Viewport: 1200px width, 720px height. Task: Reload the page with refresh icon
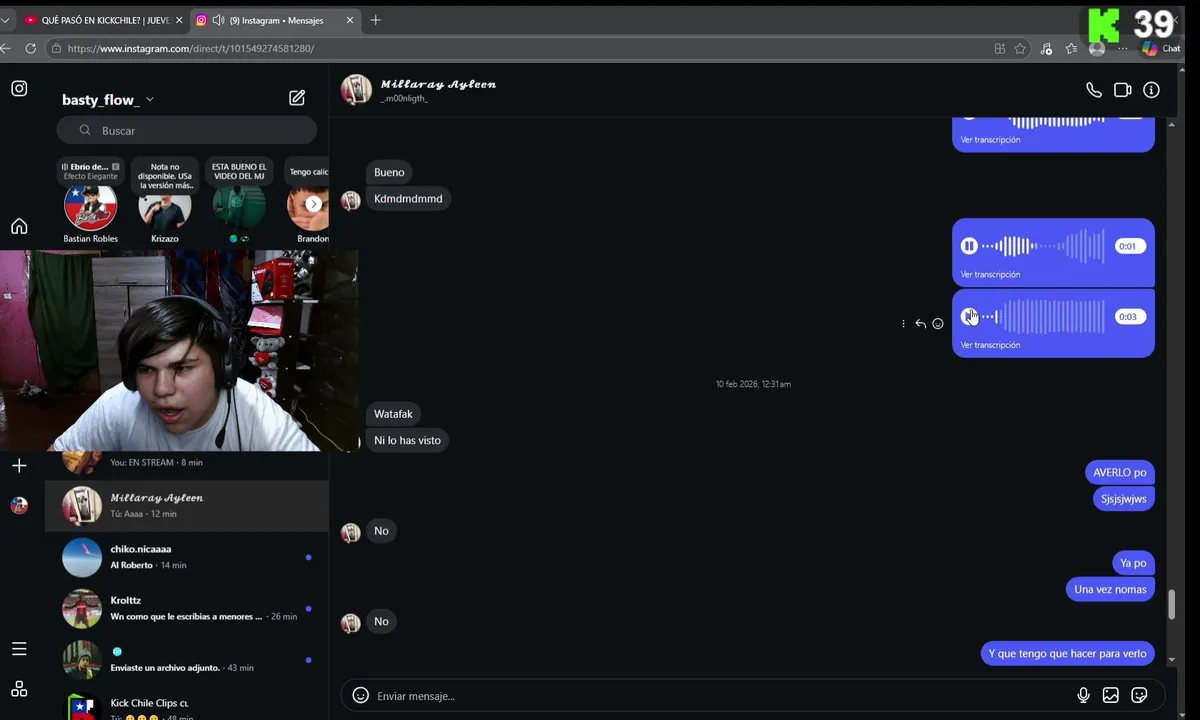pos(31,48)
